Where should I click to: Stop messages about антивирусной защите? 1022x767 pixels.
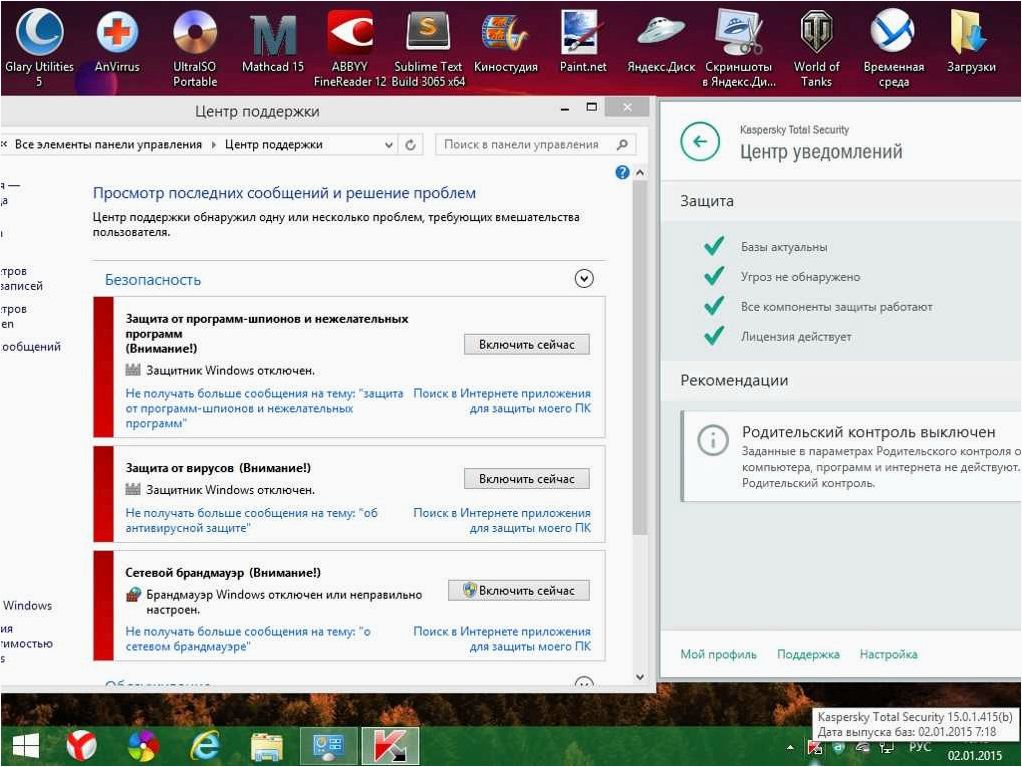coord(252,521)
